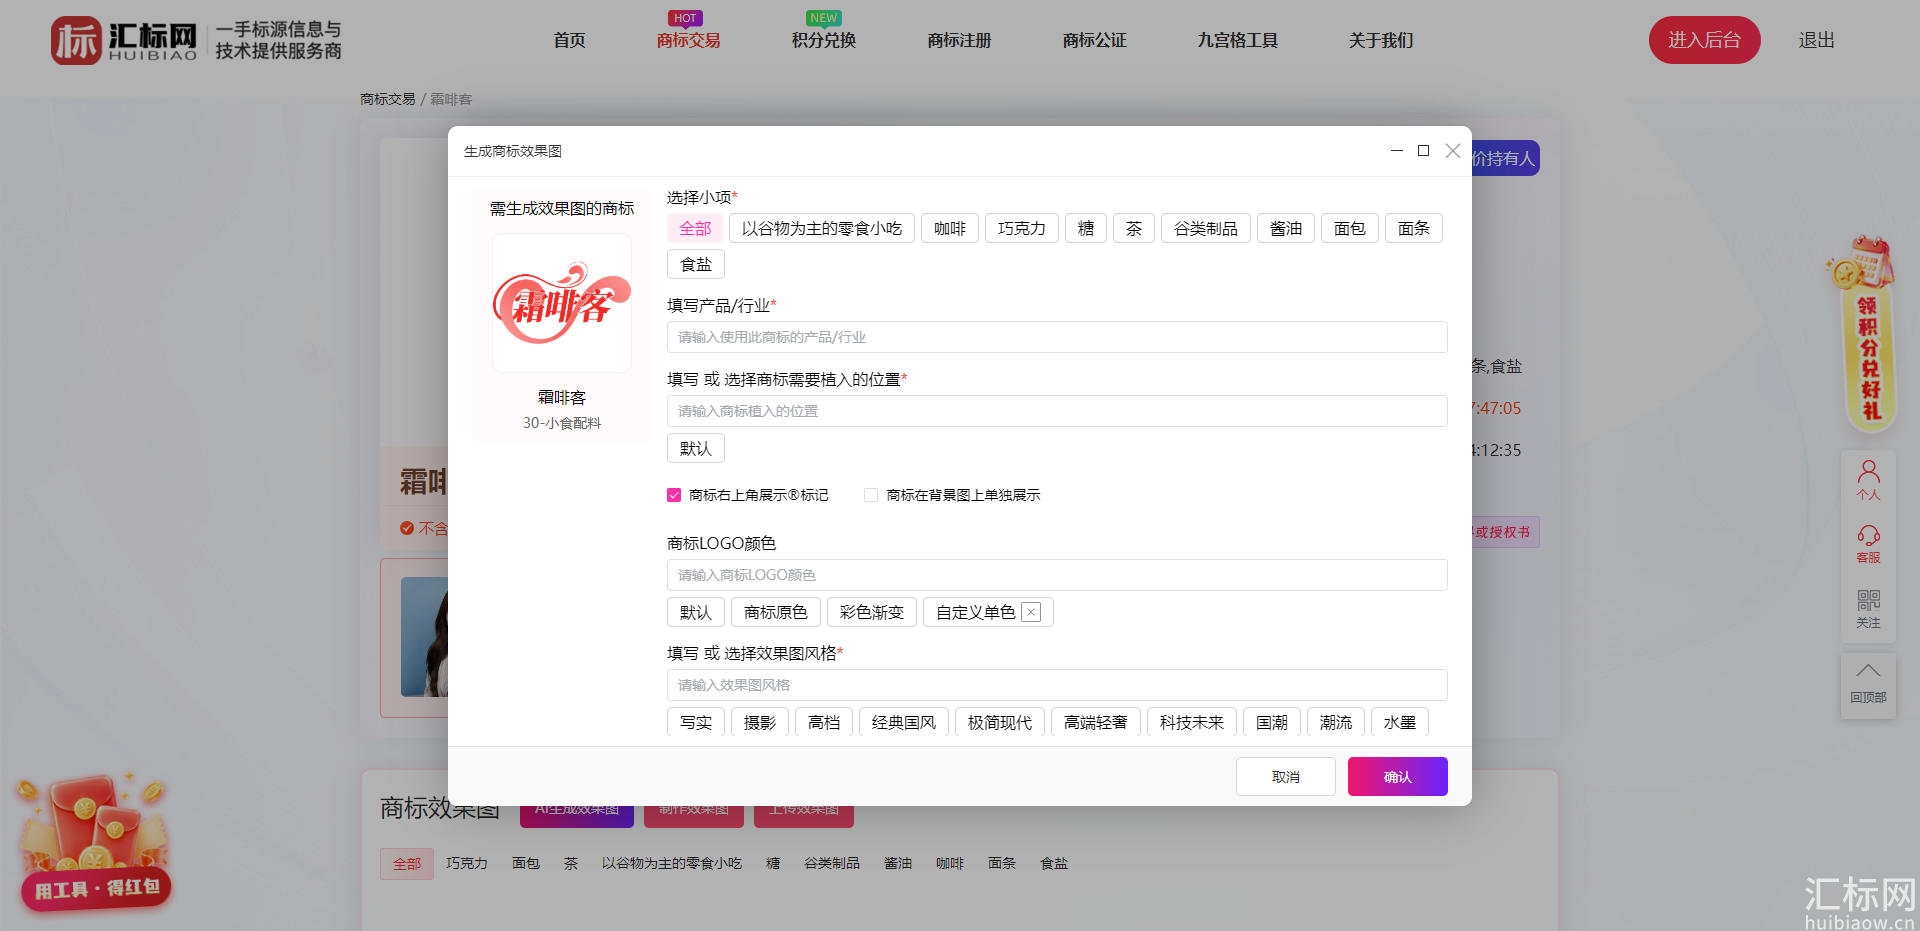1920x931 pixels.
Task: Minimize the 生成商标效果图 dialog
Action: point(1396,151)
